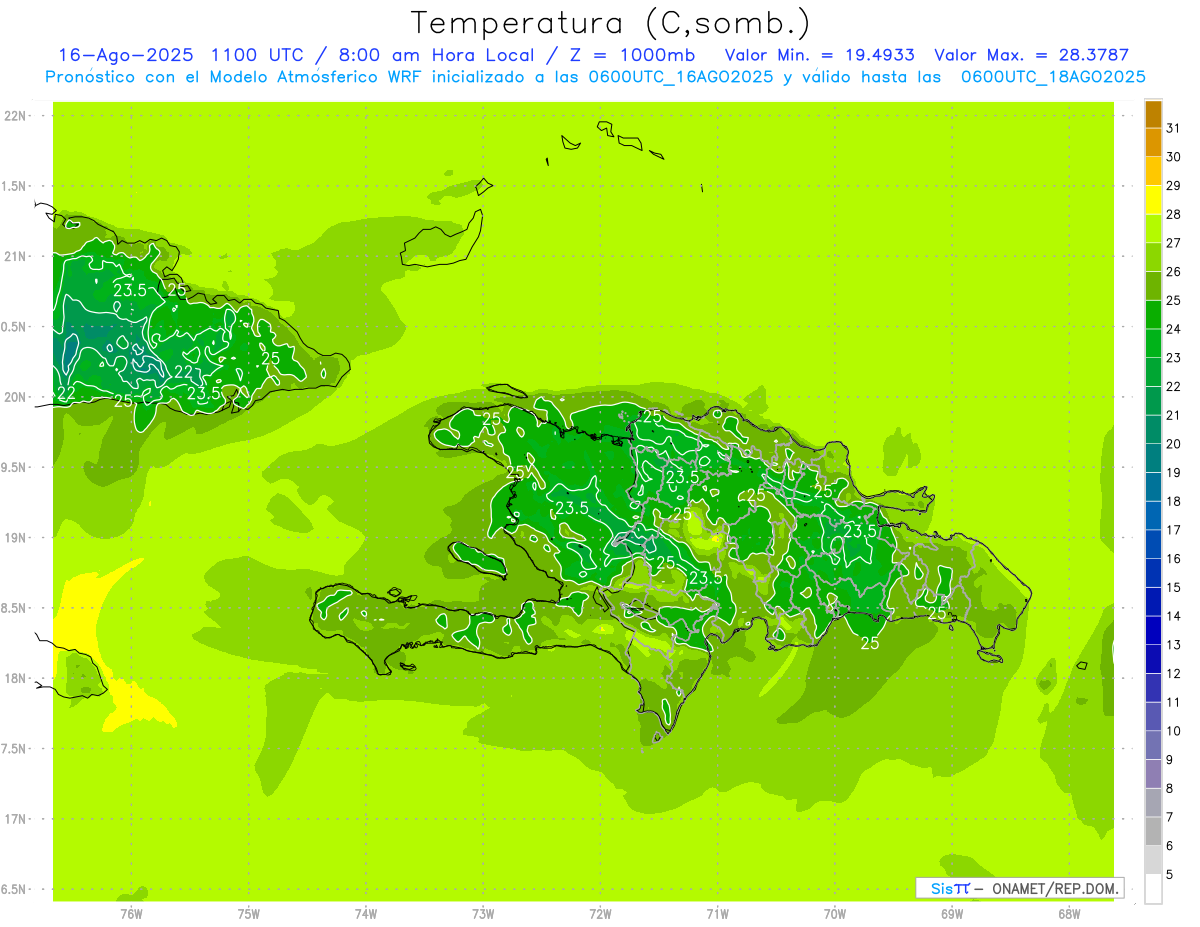Click the color scale label "10"
1200x927 pixels.
click(1174, 730)
